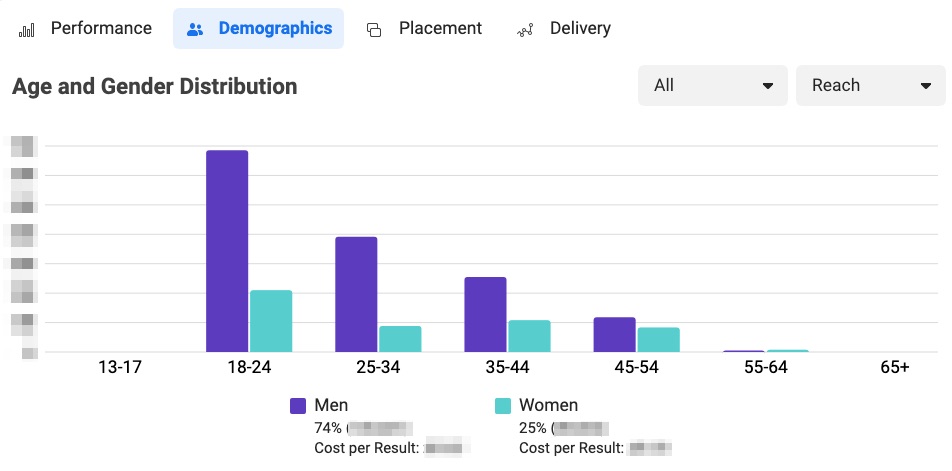952x471 pixels.
Task: Click the Performance bar chart icon
Action: [27, 30]
